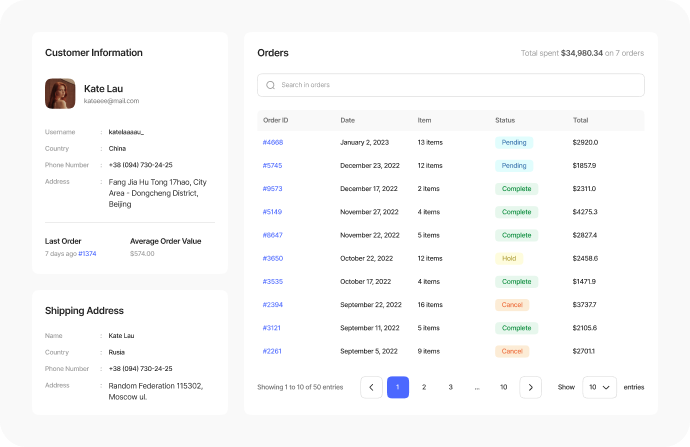Open order #4668
This screenshot has width=690, height=447.
(273, 143)
